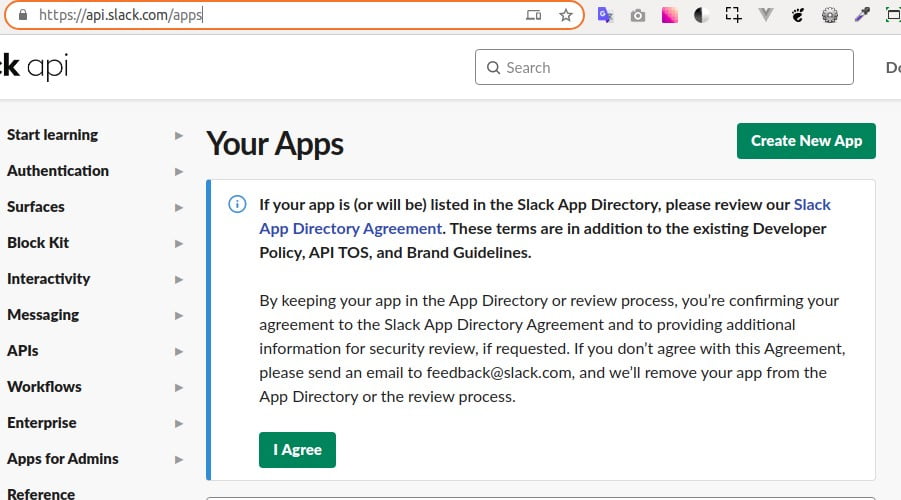The image size is (901, 500).
Task: Expand the Workflows arrow
Action: point(179,387)
